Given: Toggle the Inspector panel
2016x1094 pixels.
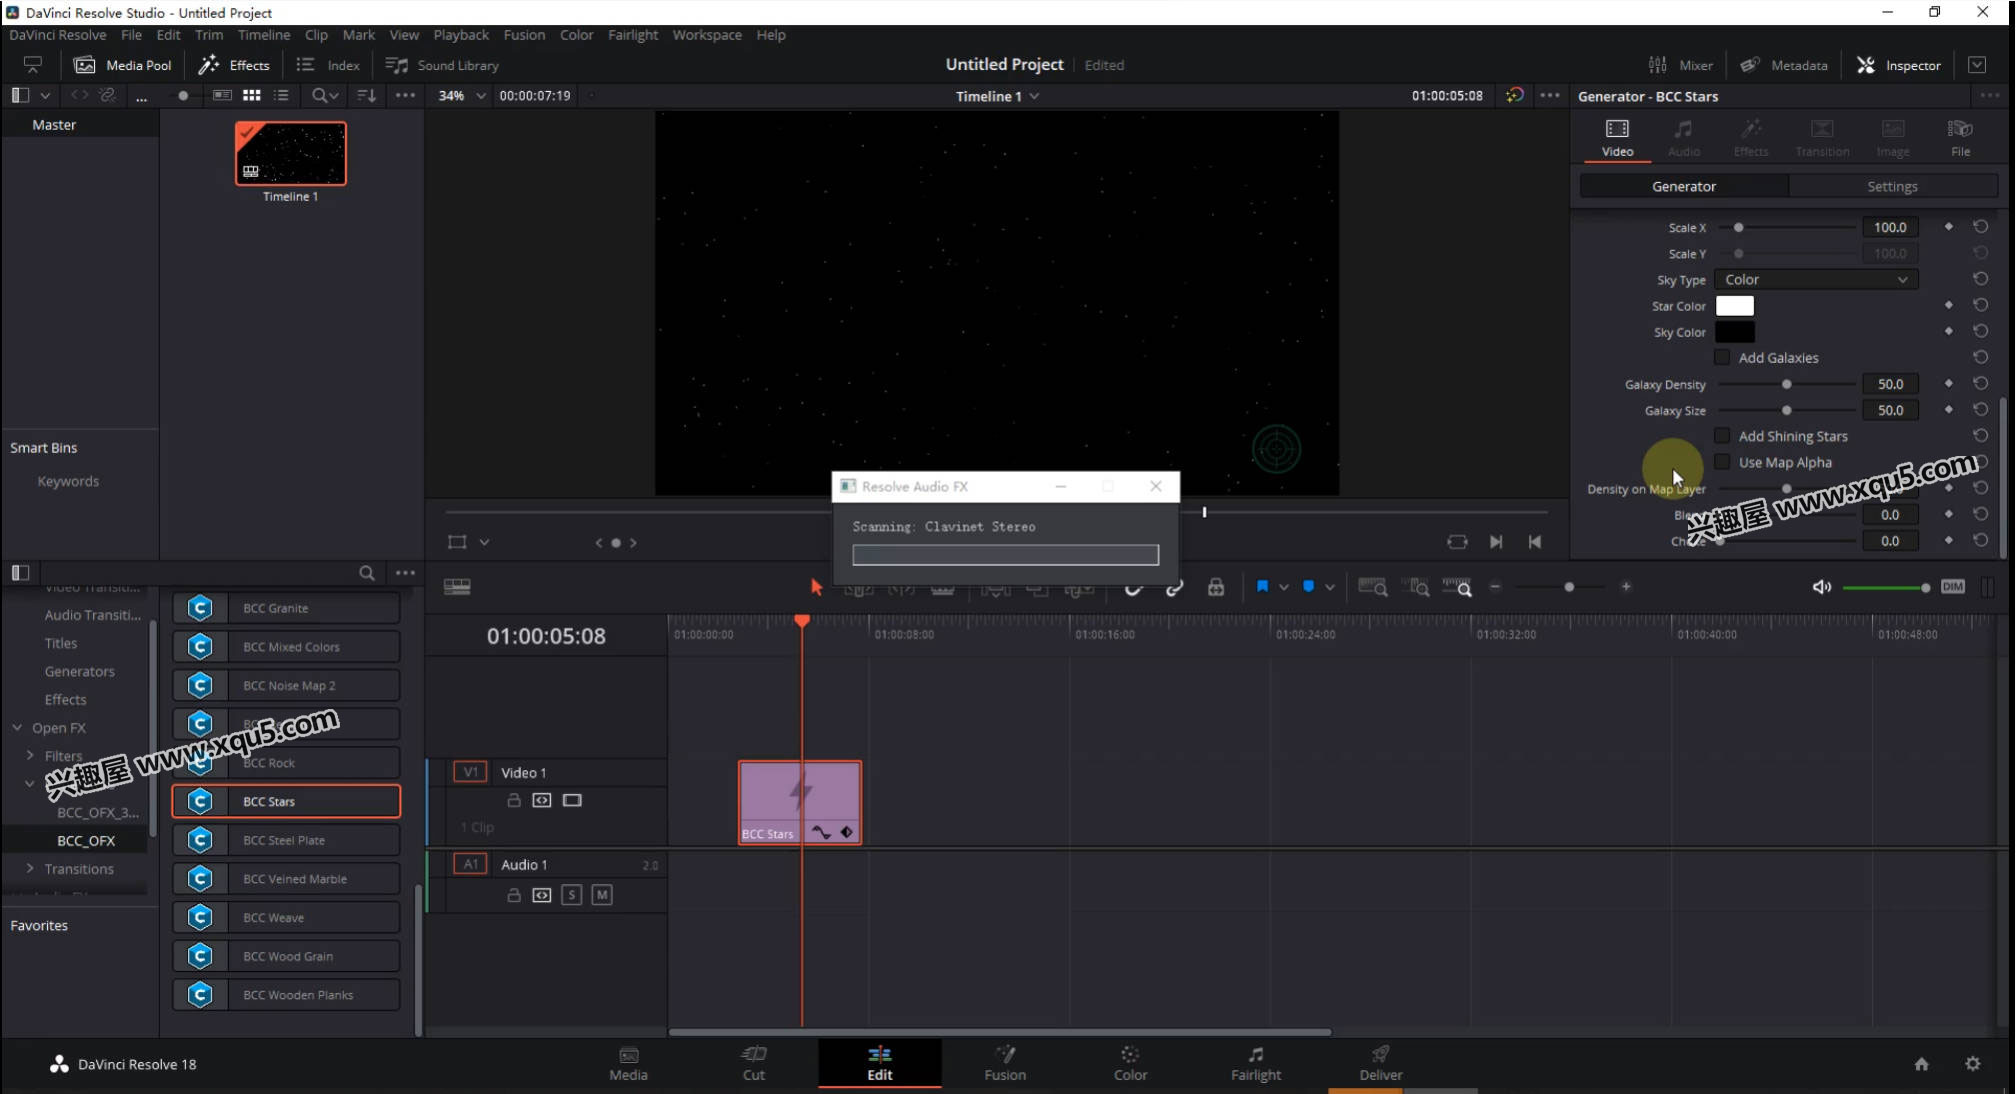Looking at the screenshot, I should coord(1899,65).
